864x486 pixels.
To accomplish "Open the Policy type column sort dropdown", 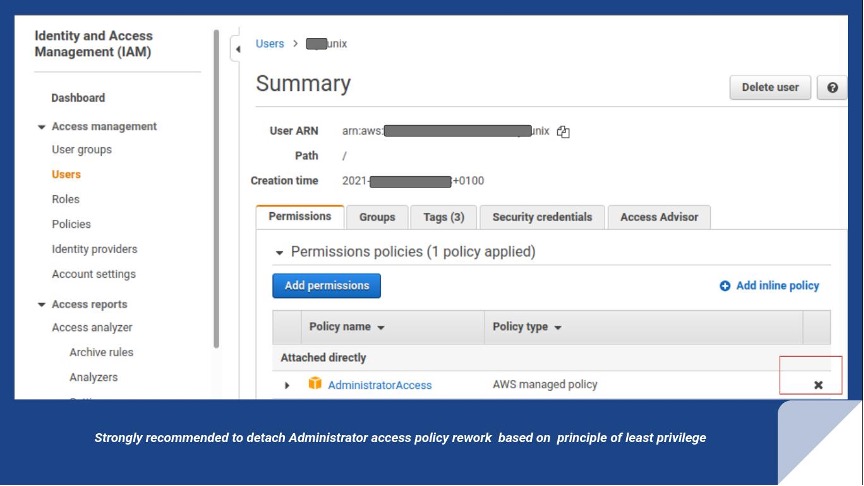I will click(558, 327).
